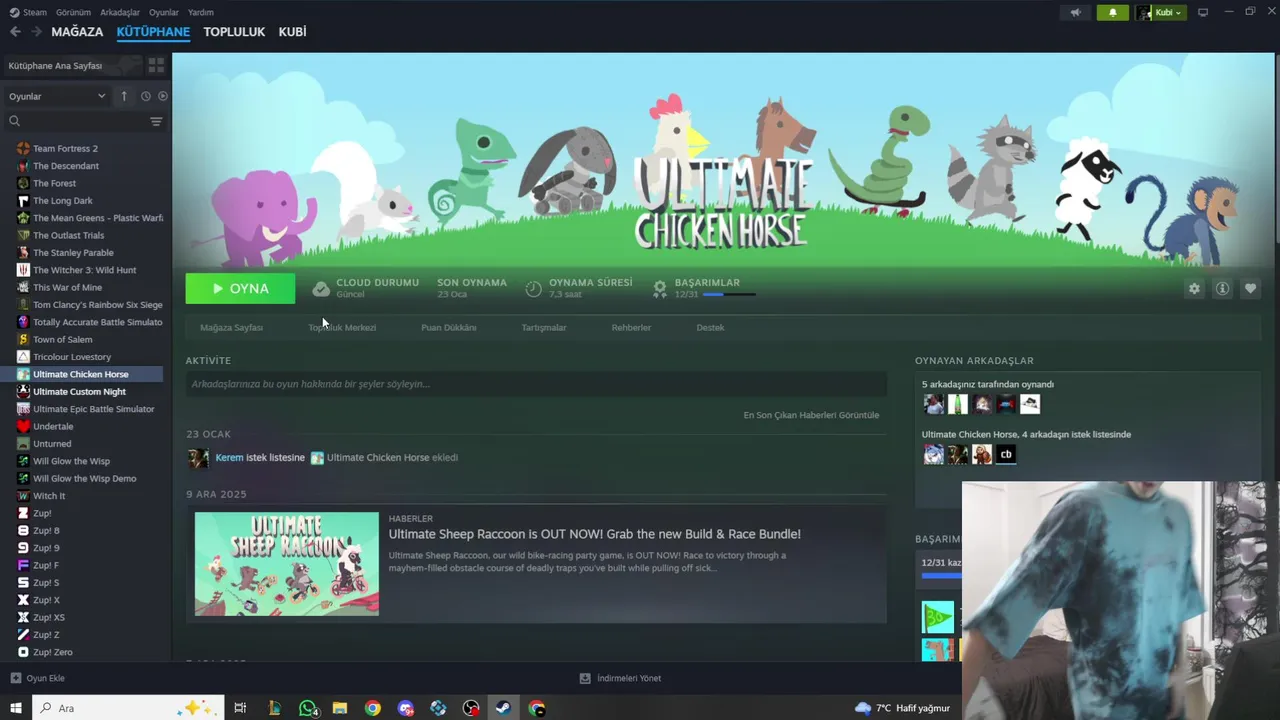Click the back navigation arrow
Viewport: 1280px width, 720px height.
(15, 32)
